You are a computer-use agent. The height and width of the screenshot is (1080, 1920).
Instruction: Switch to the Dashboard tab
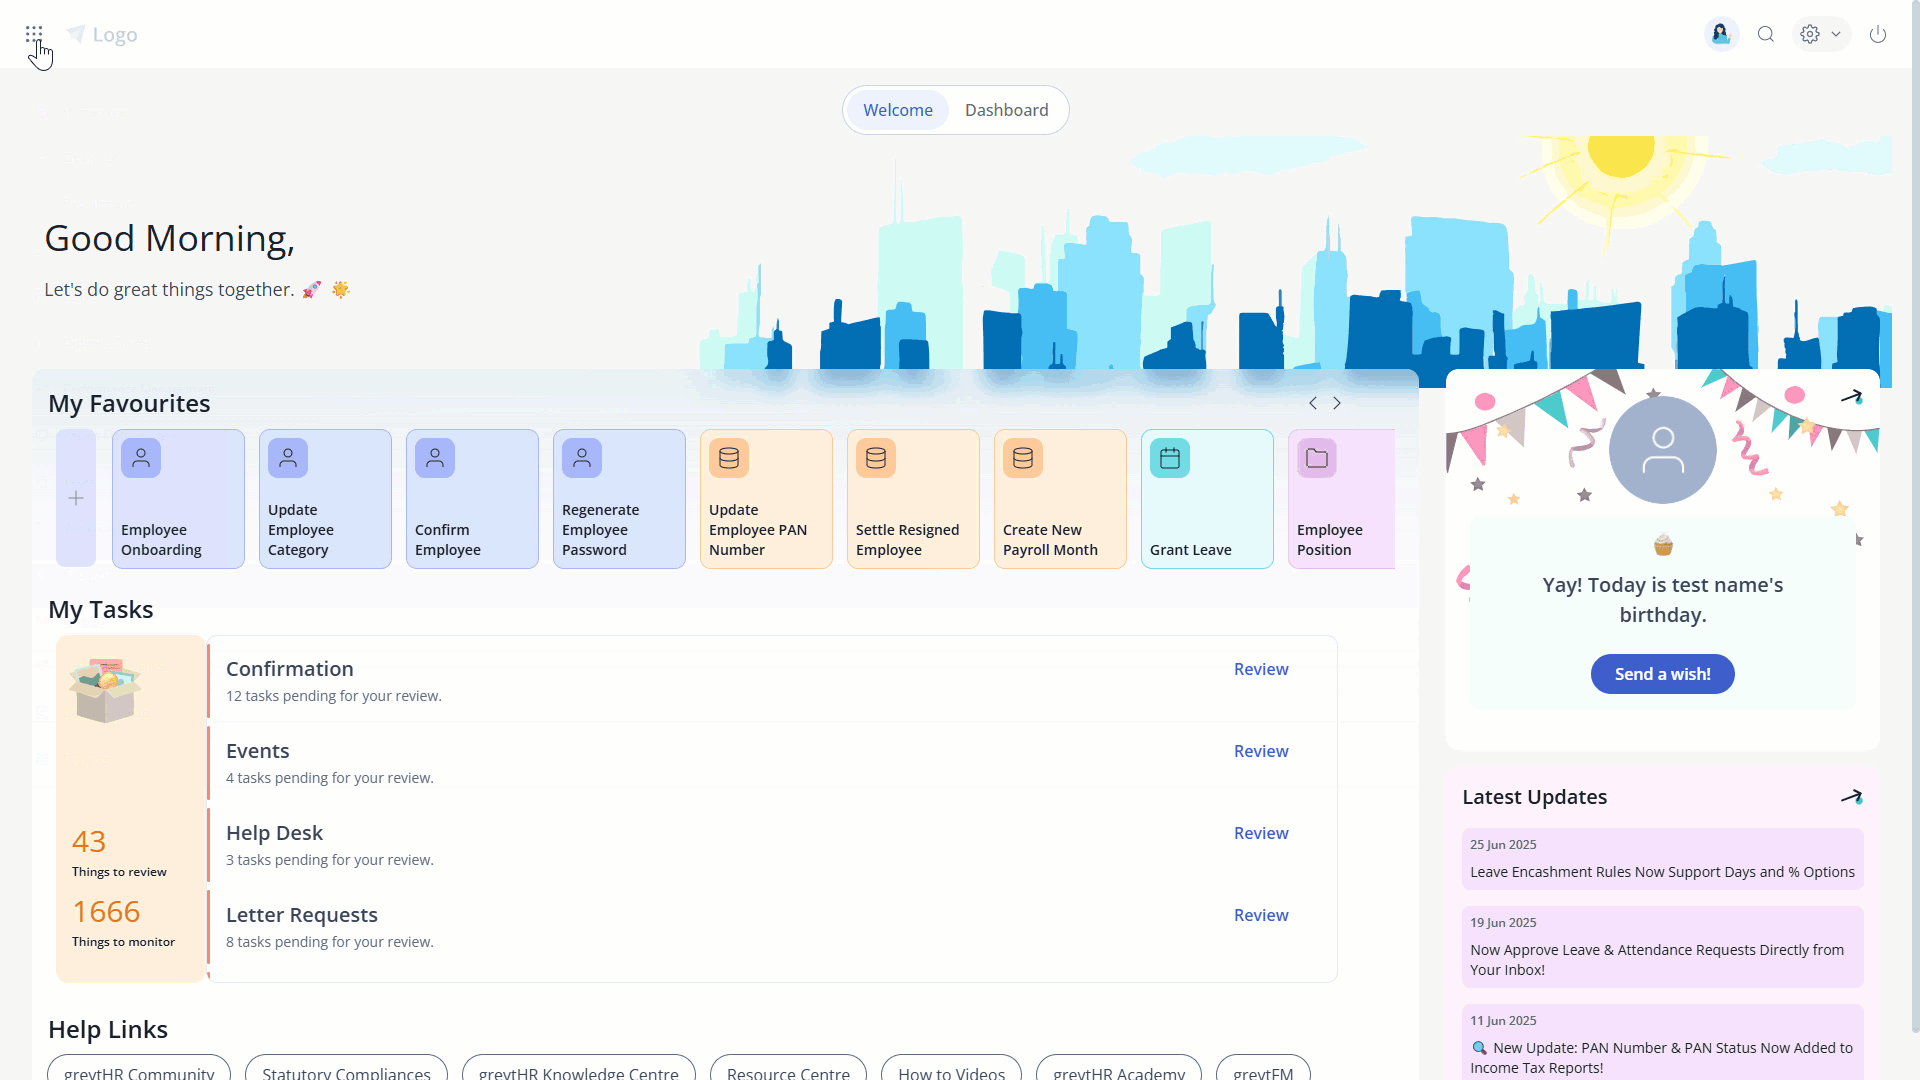pos(1006,110)
